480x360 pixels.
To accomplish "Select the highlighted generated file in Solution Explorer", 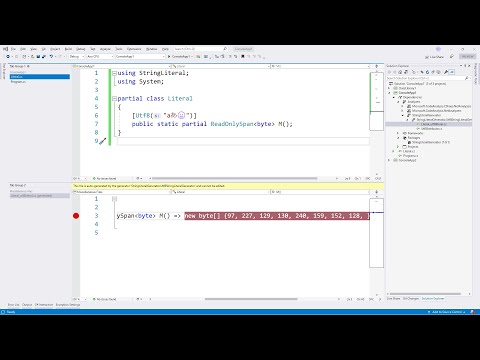I will coord(429,124).
